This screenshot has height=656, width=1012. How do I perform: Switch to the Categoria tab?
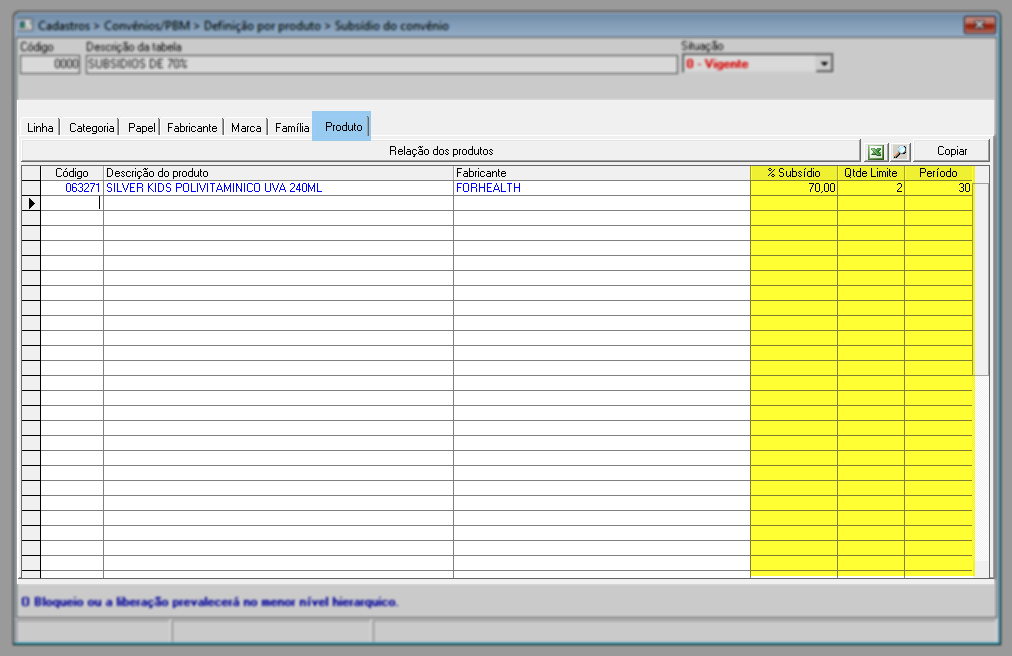point(91,127)
